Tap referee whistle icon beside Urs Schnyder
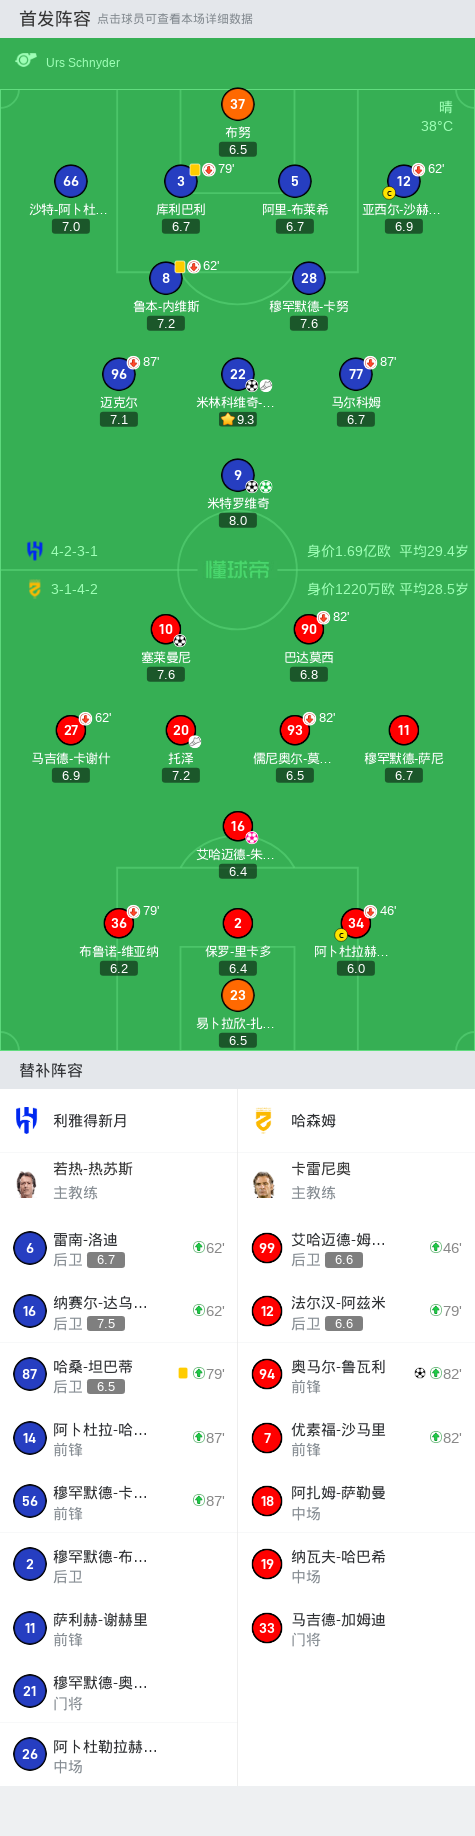 pyautogui.click(x=26, y=61)
